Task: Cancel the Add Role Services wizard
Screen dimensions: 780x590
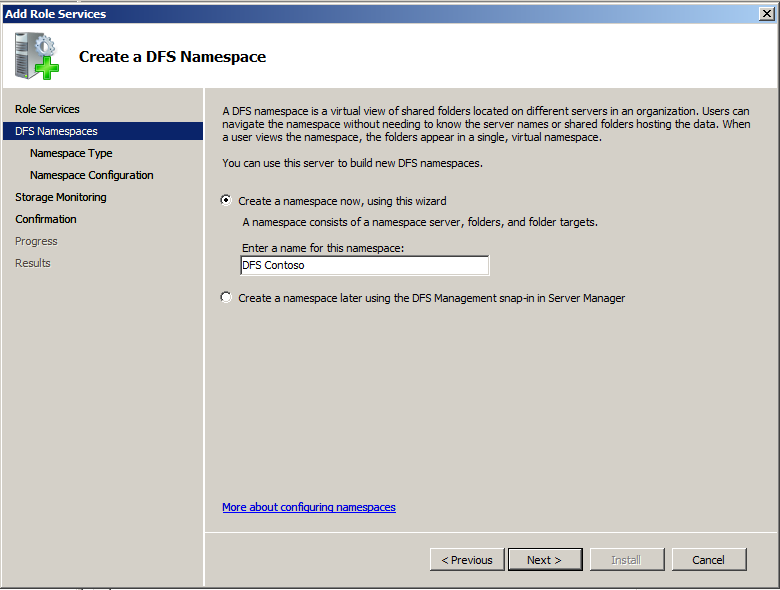Action: click(x=709, y=560)
